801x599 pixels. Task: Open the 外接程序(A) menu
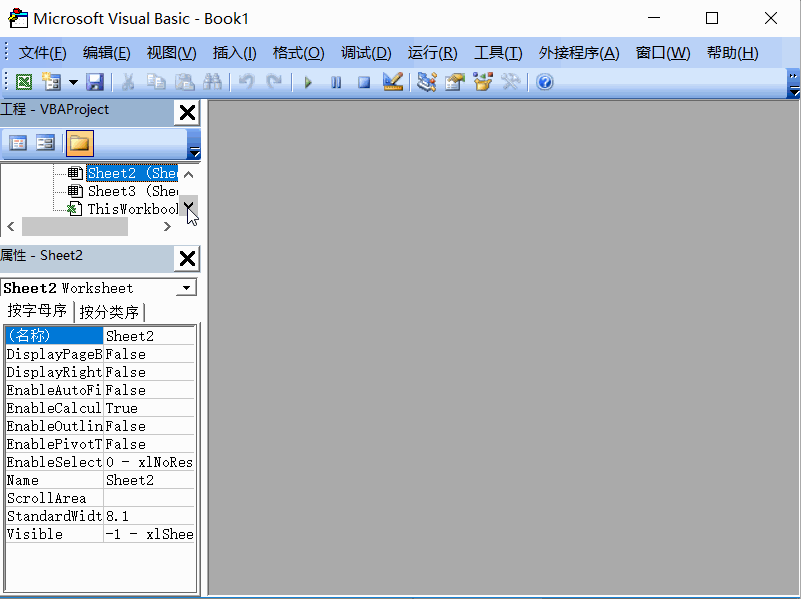[x=579, y=53]
